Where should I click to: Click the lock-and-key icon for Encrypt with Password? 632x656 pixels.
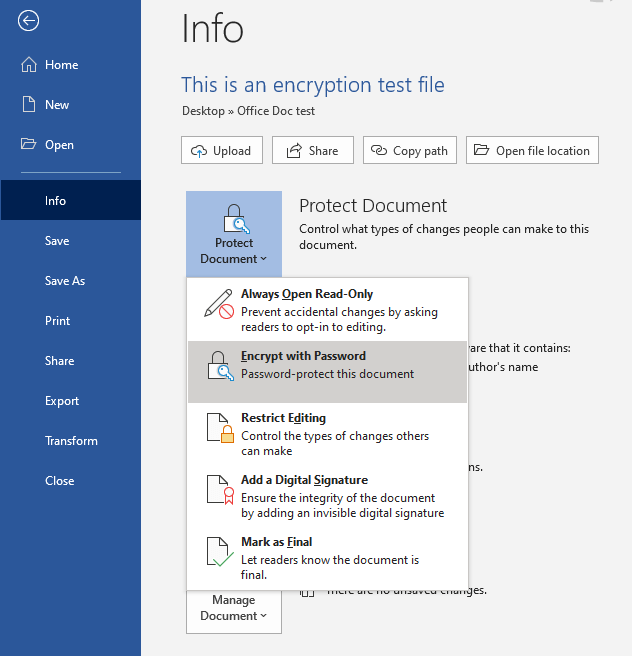(x=220, y=366)
